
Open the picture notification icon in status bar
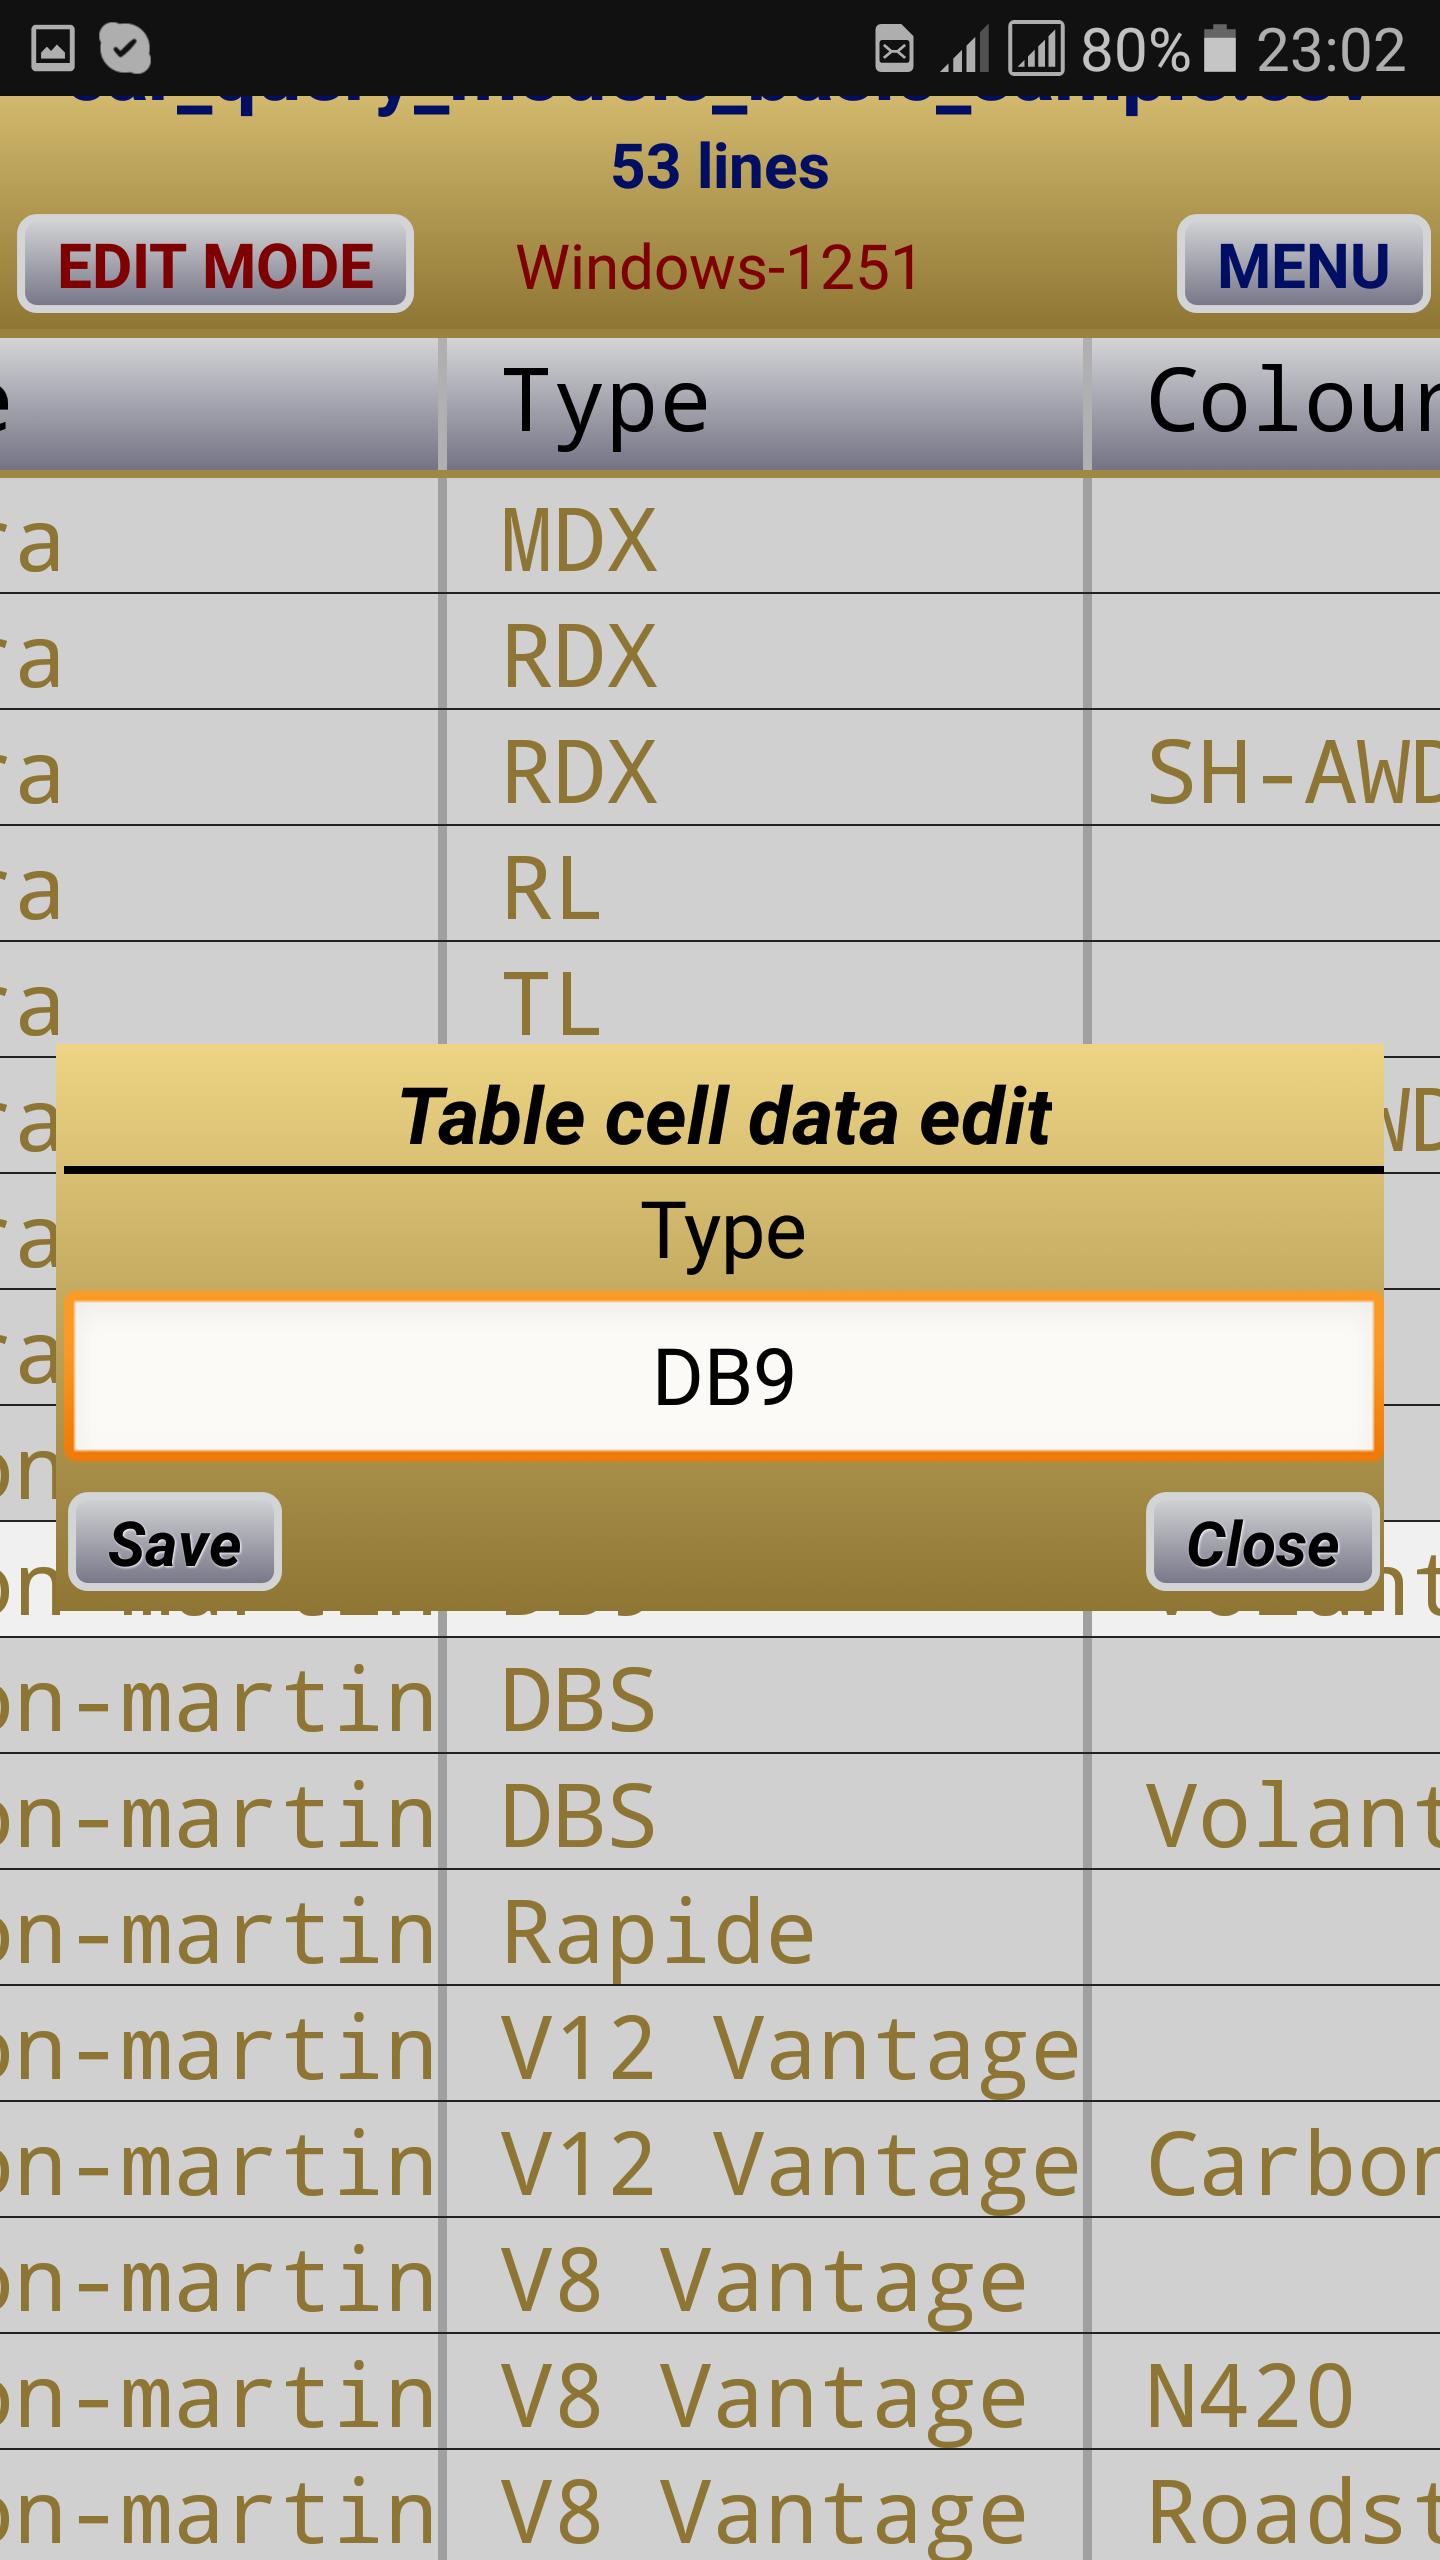tap(53, 49)
